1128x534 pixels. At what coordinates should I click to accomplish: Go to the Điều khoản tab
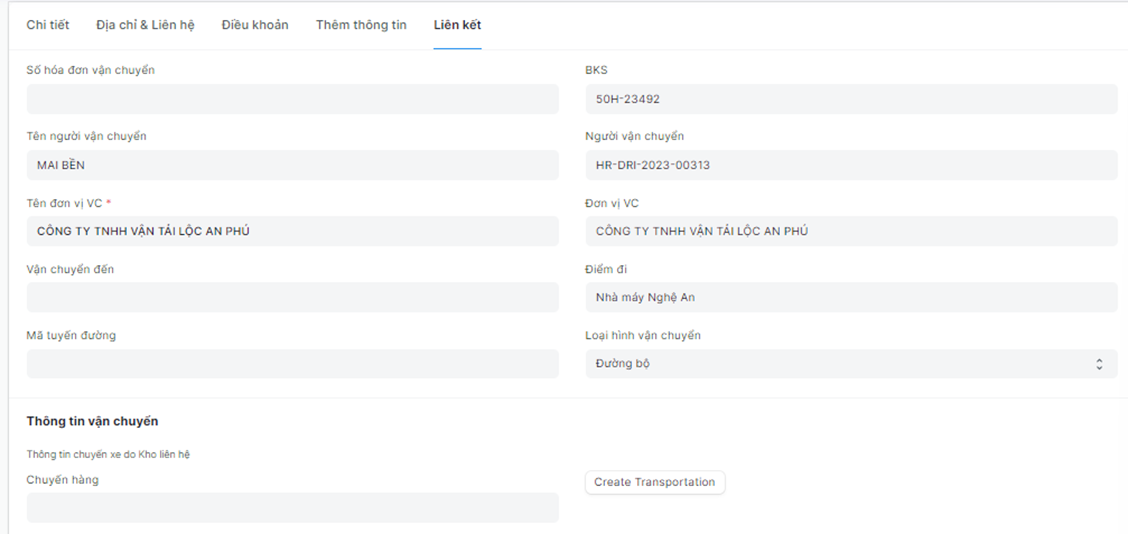tap(255, 25)
